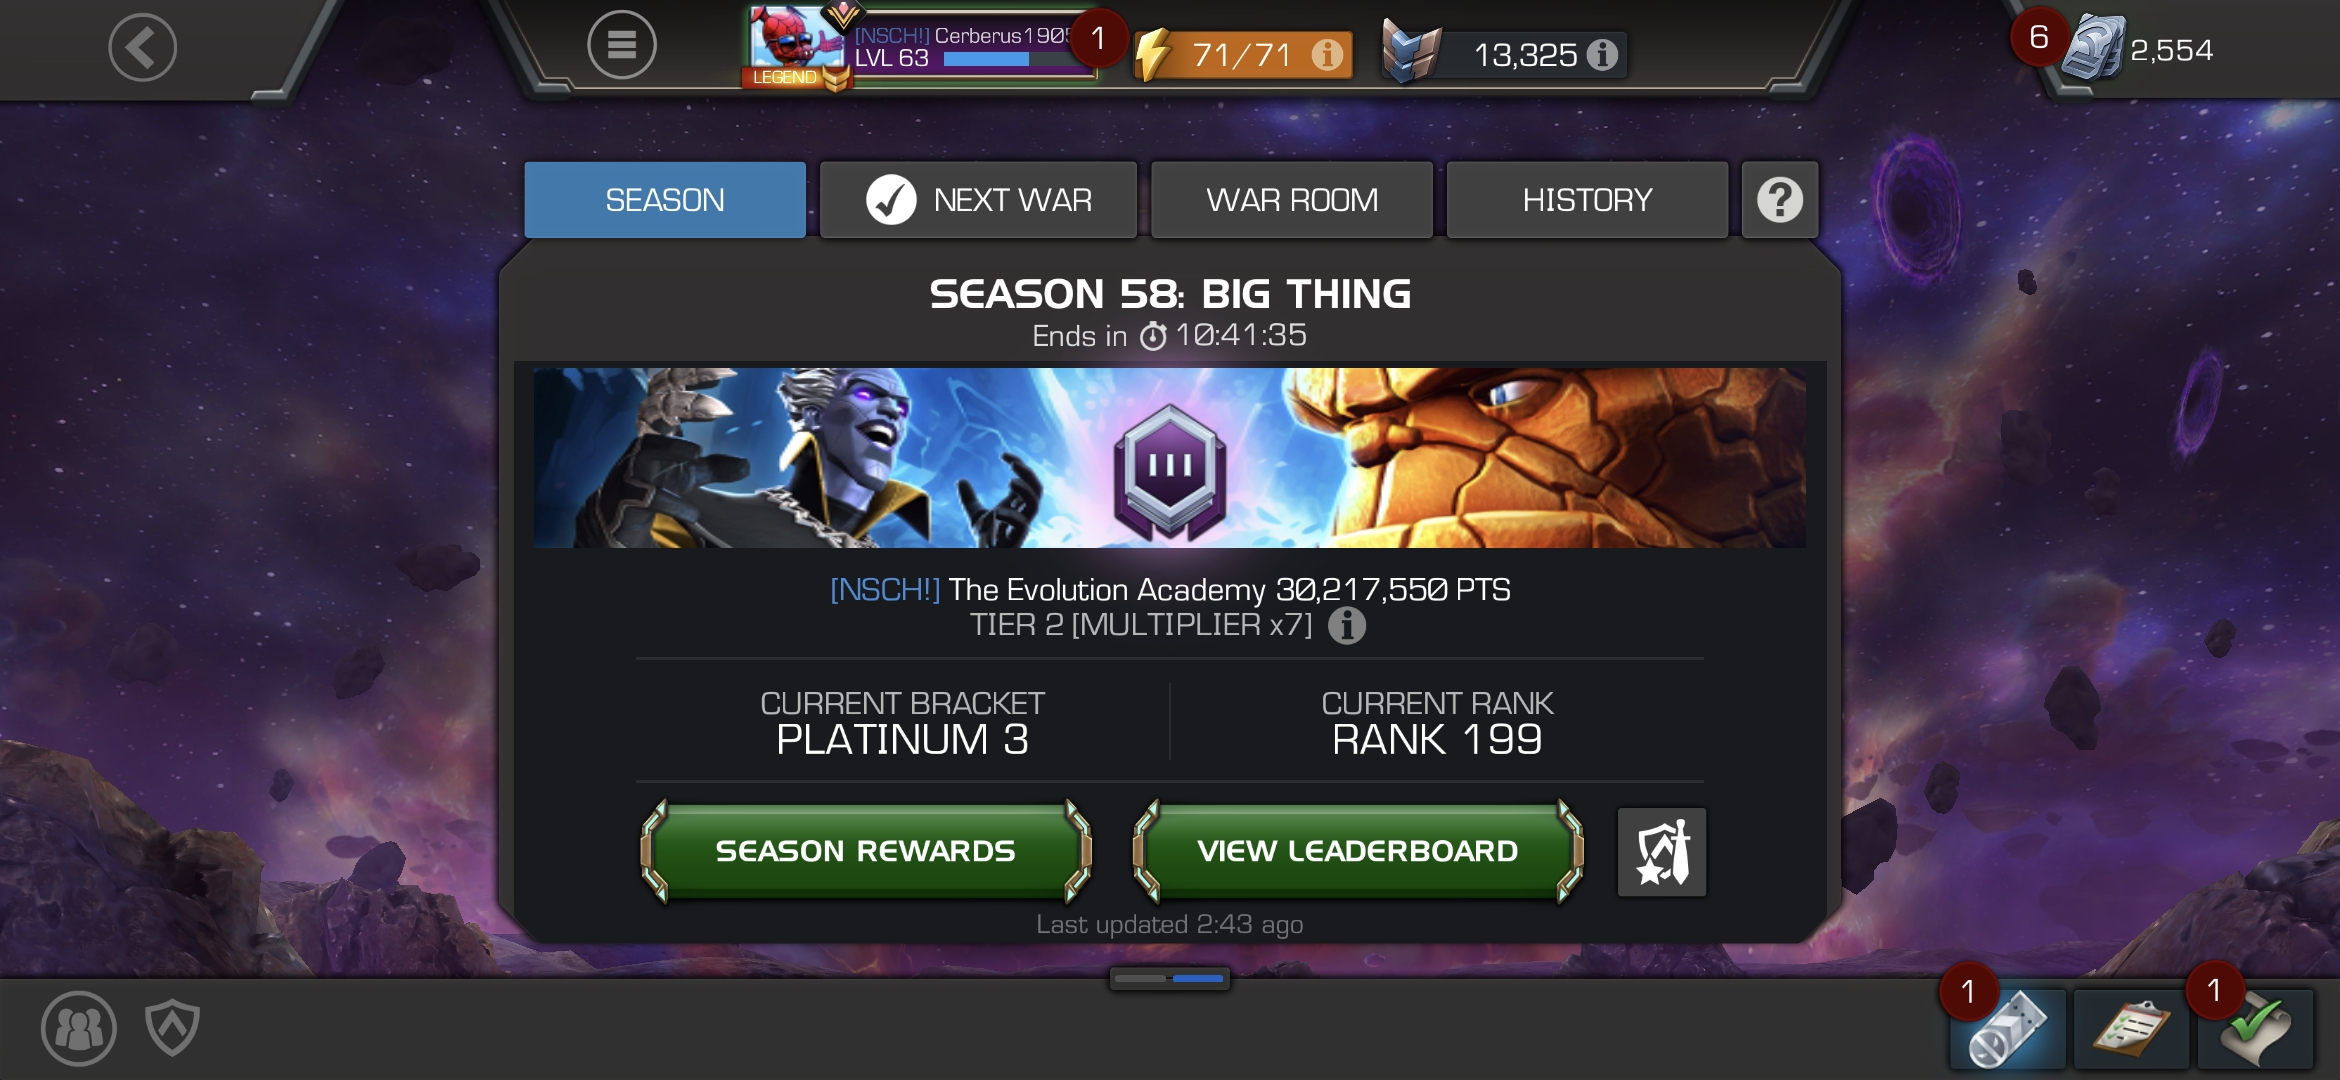Switch to the Next War tab
The image size is (2340, 1080).
(978, 200)
